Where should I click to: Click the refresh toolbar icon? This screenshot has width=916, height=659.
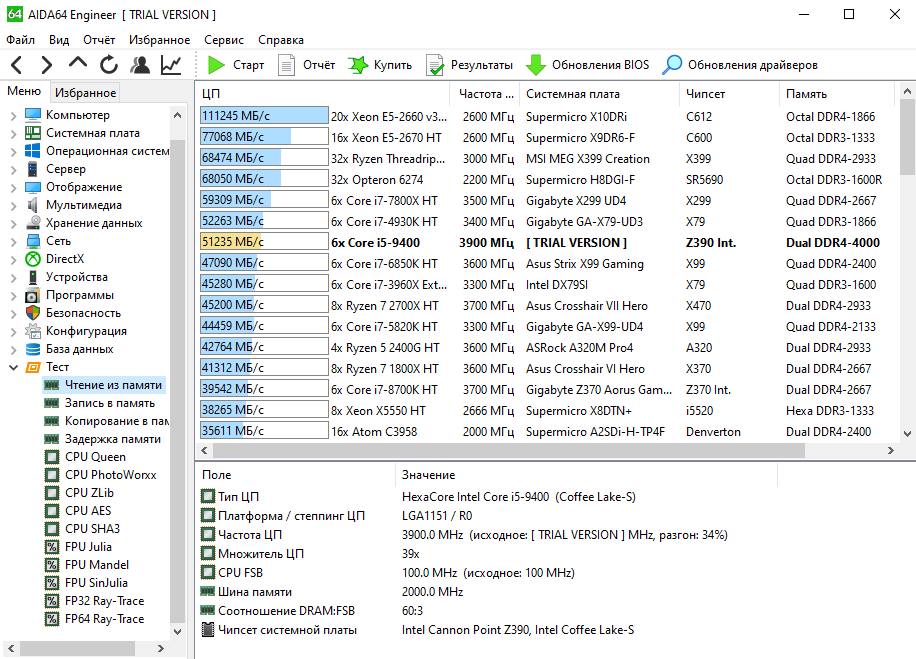click(x=109, y=65)
